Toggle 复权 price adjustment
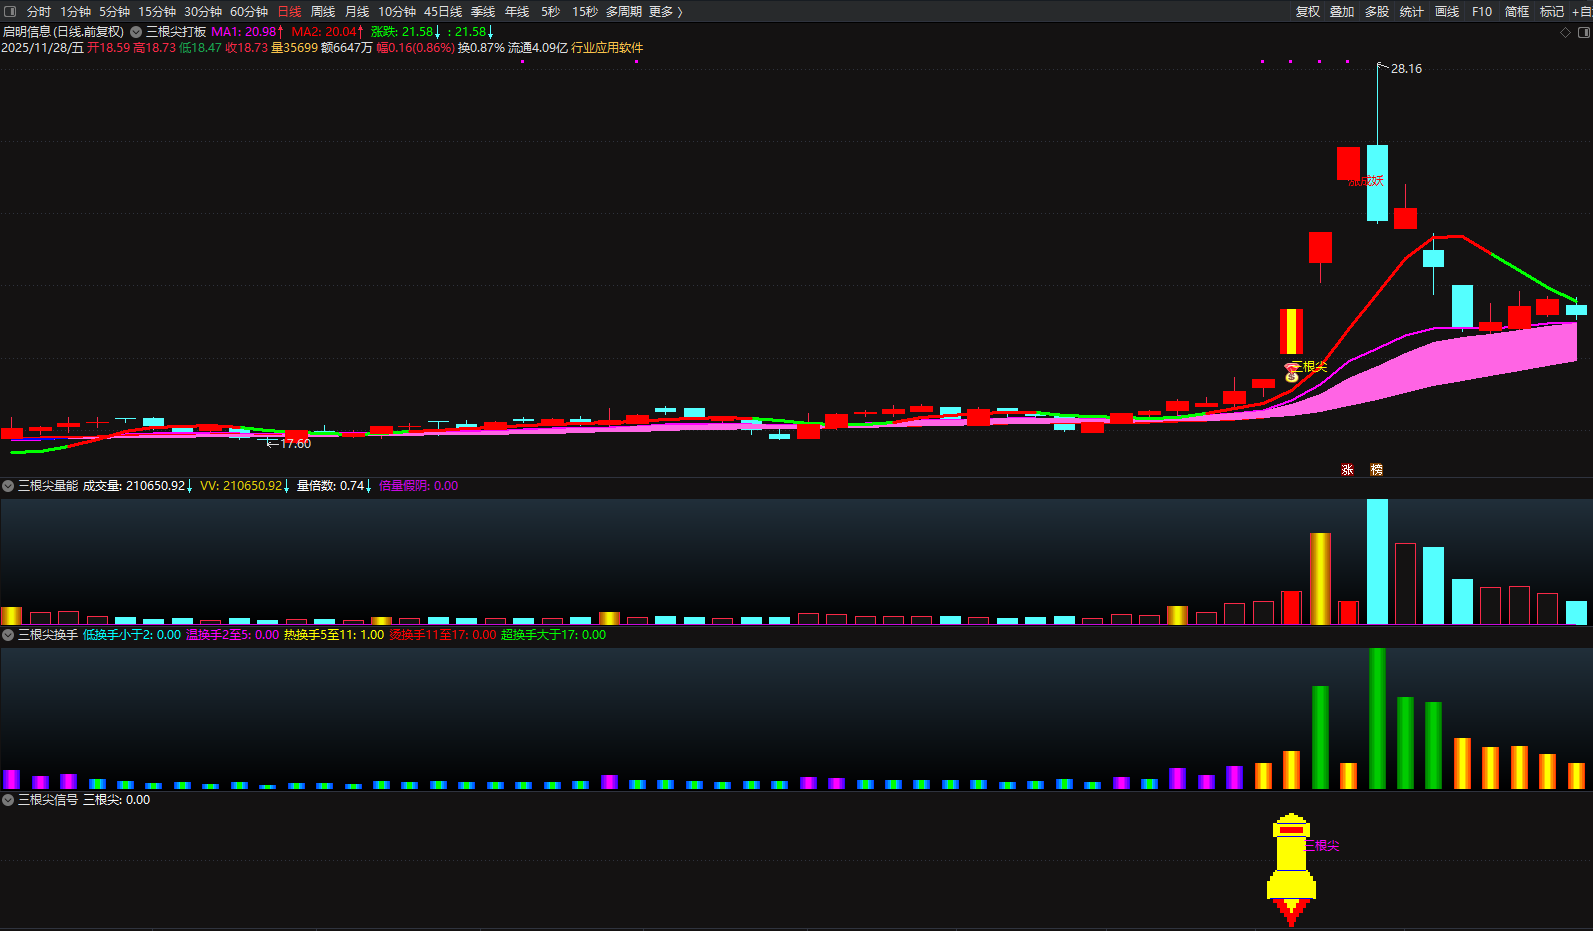1593x931 pixels. pos(1308,12)
